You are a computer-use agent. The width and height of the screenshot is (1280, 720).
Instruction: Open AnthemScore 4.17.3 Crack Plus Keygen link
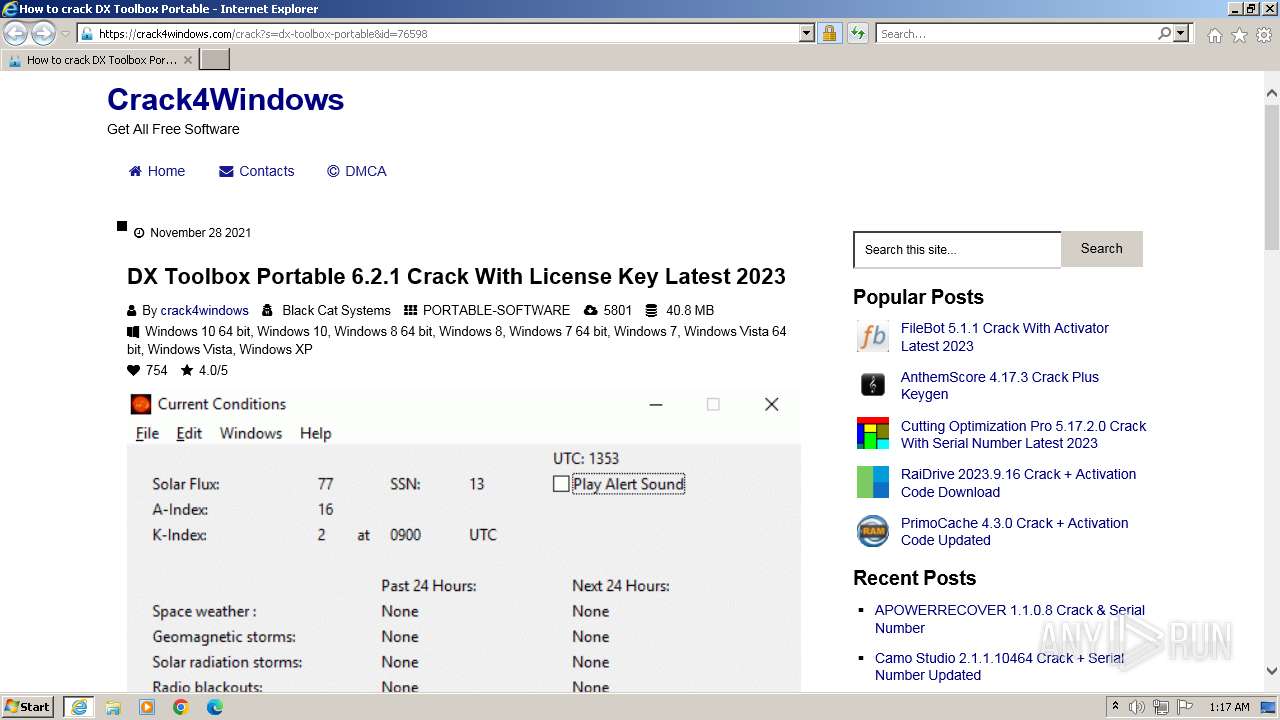(x=999, y=385)
